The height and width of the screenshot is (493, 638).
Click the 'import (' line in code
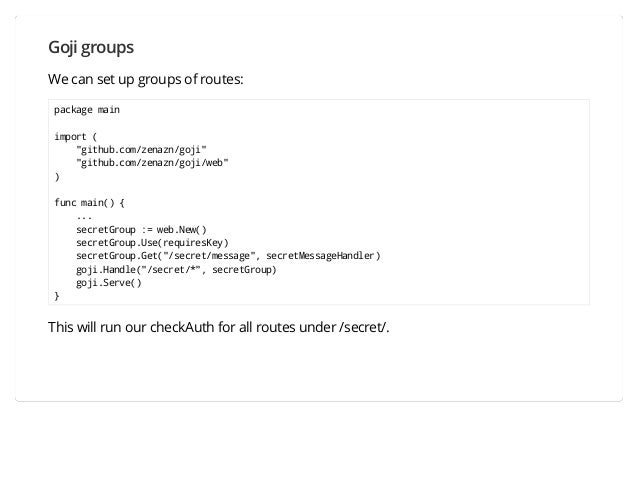tap(75, 137)
